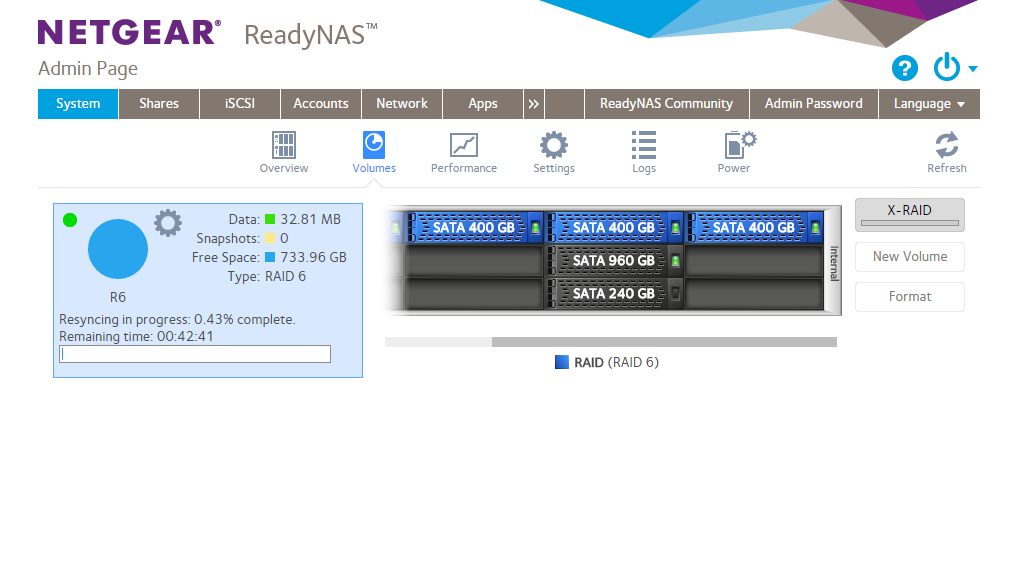Open the Settings gear icon
This screenshot has width=1017, height=568.
pos(554,145)
